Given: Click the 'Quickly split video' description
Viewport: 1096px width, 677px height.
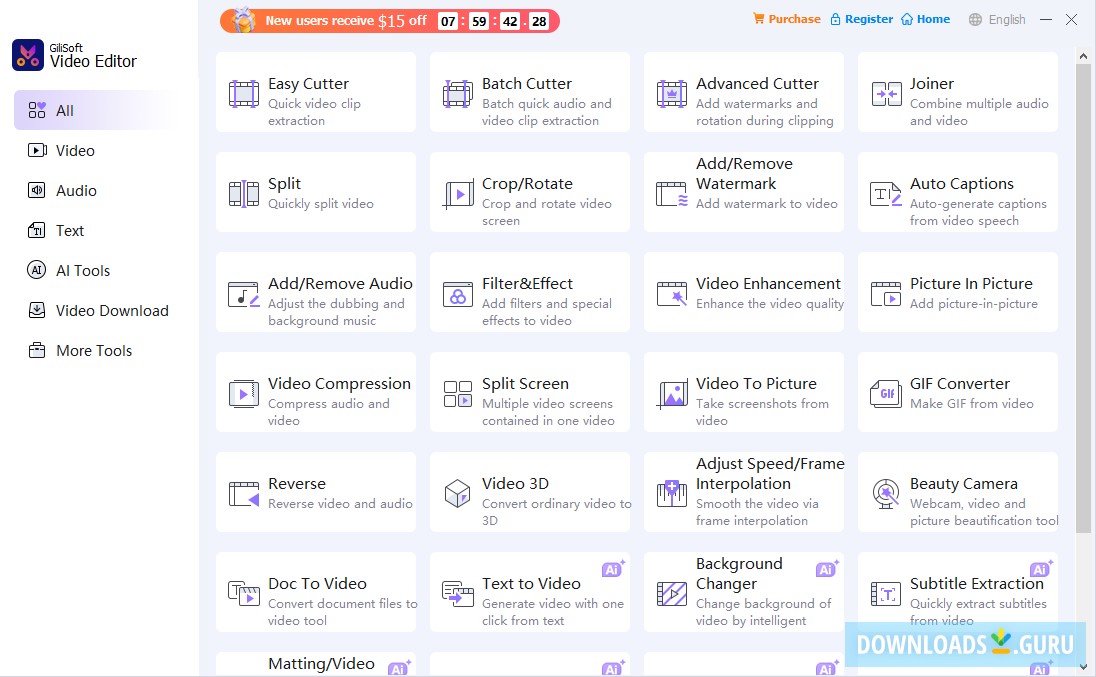Looking at the screenshot, I should coord(321,203).
